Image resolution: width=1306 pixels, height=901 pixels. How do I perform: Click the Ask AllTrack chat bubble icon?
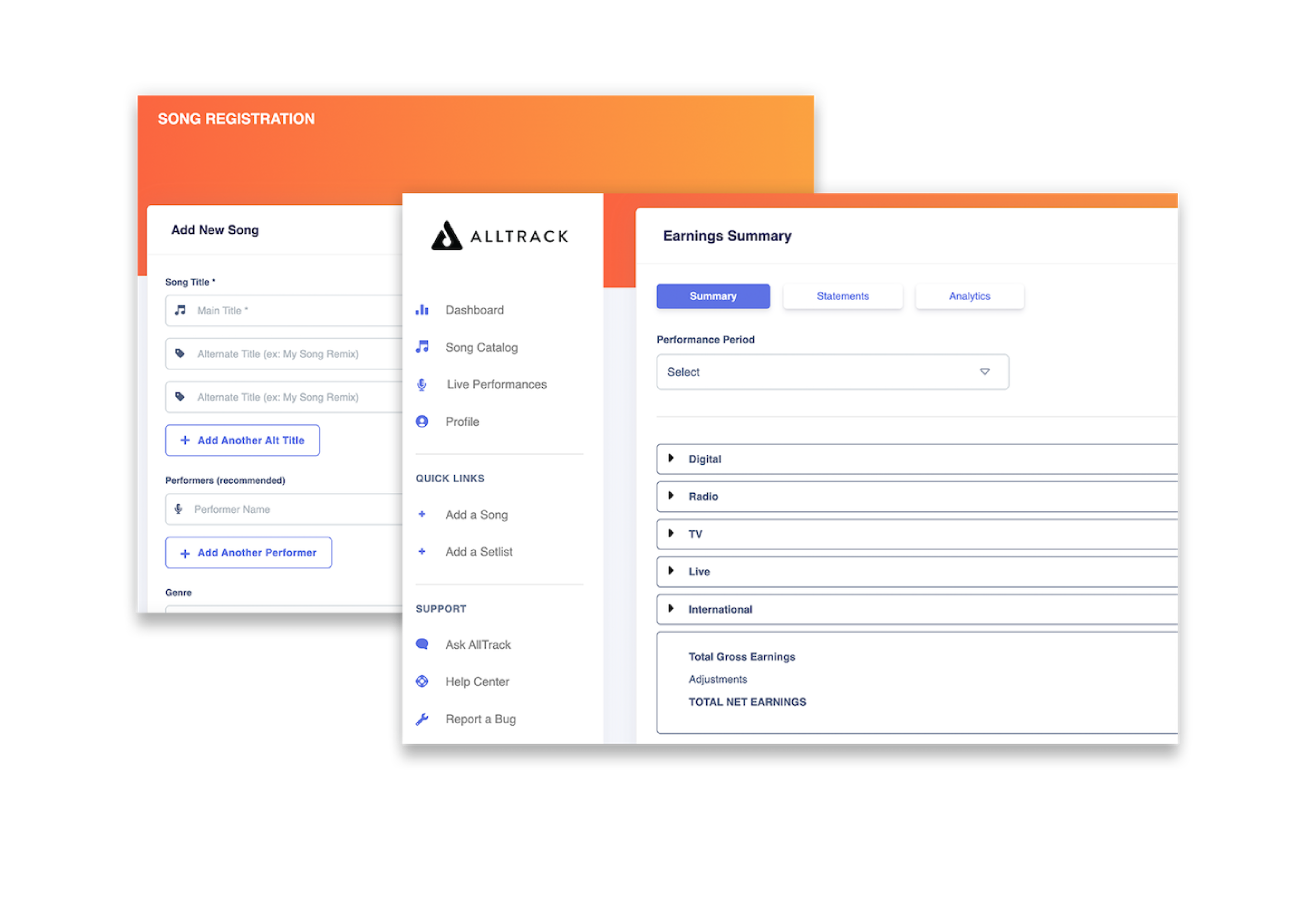(x=422, y=645)
